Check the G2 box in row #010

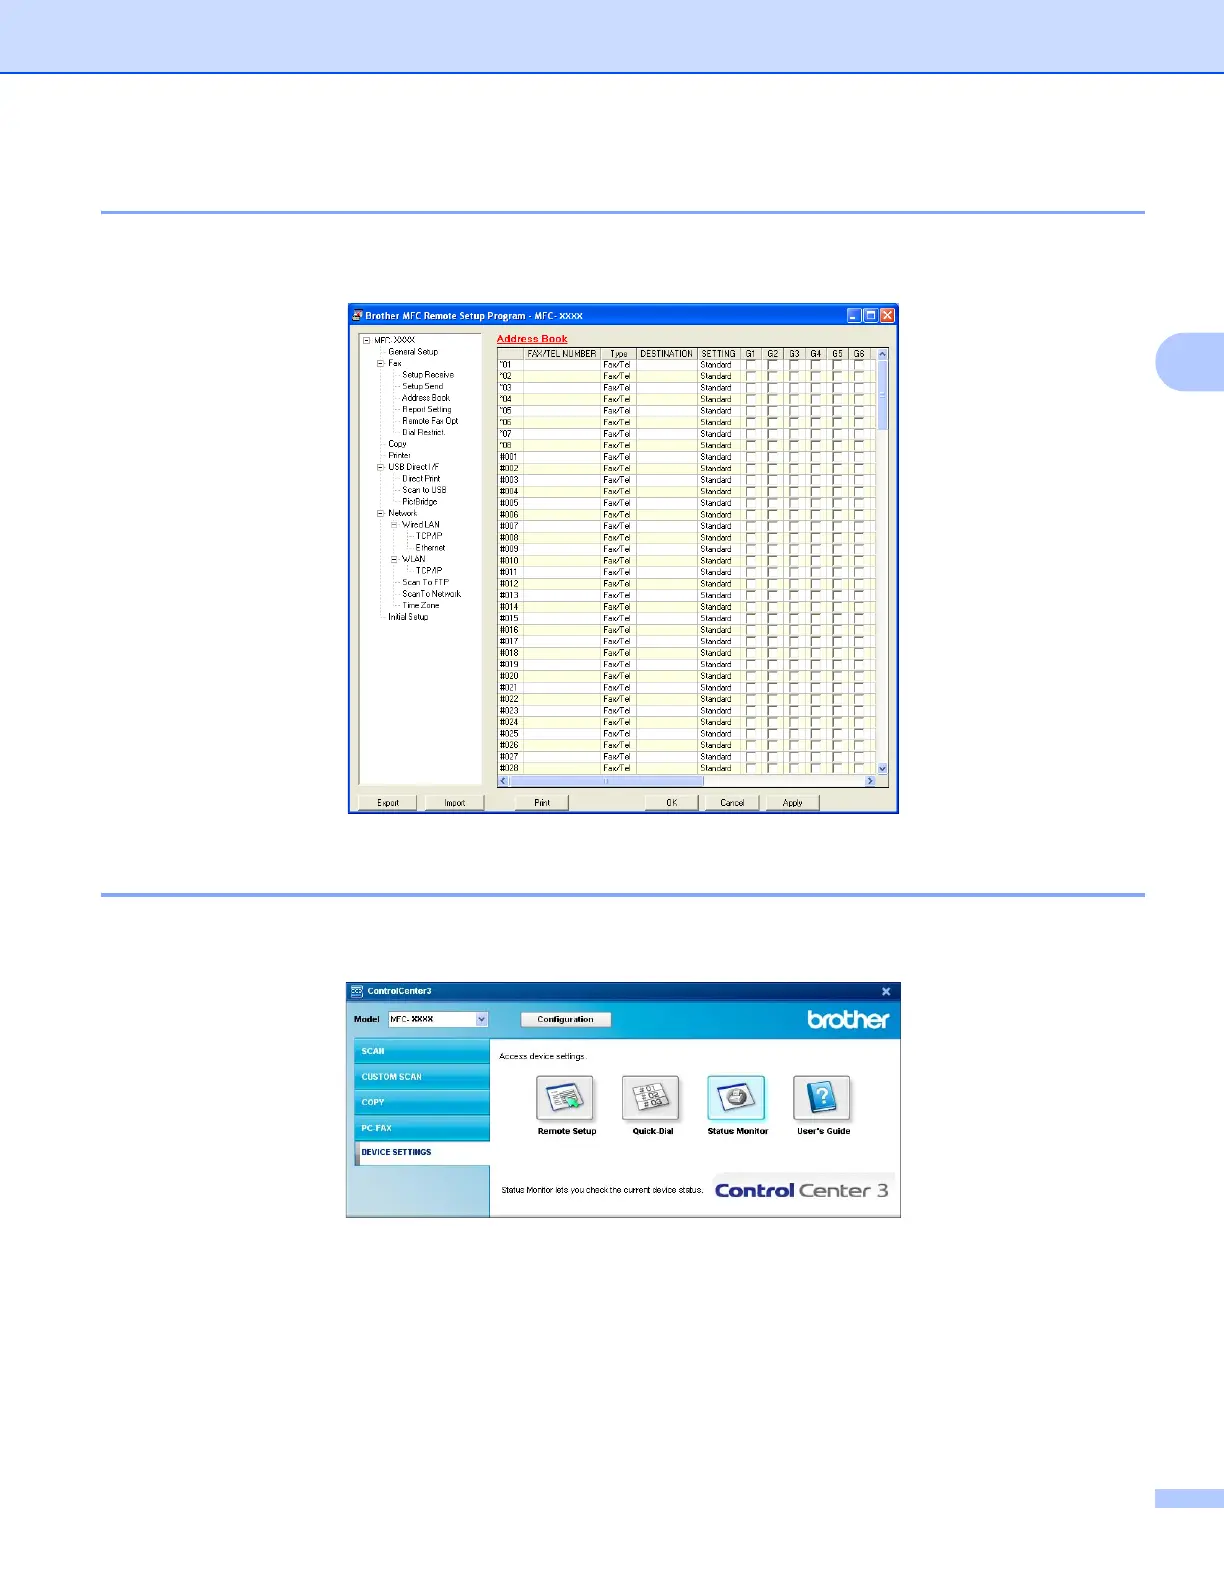click(x=773, y=561)
